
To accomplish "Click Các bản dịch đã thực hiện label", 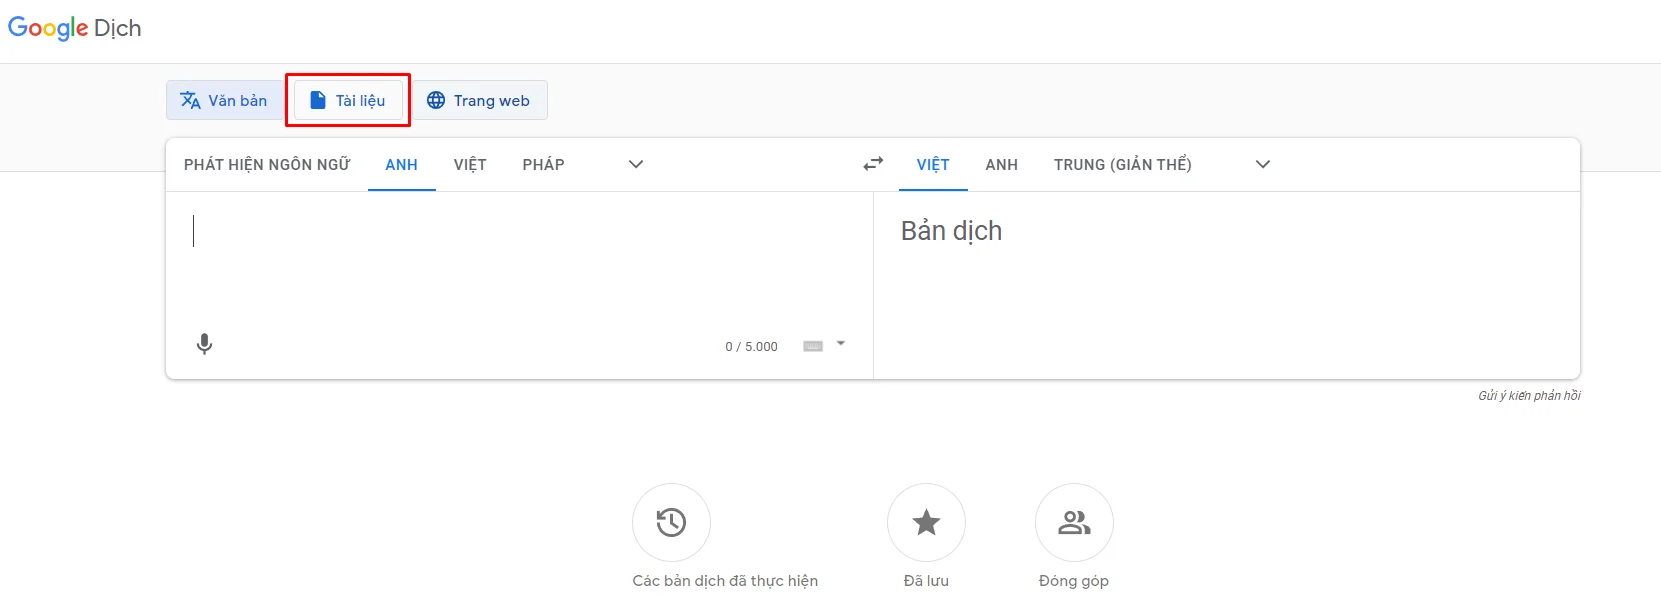I will [725, 581].
